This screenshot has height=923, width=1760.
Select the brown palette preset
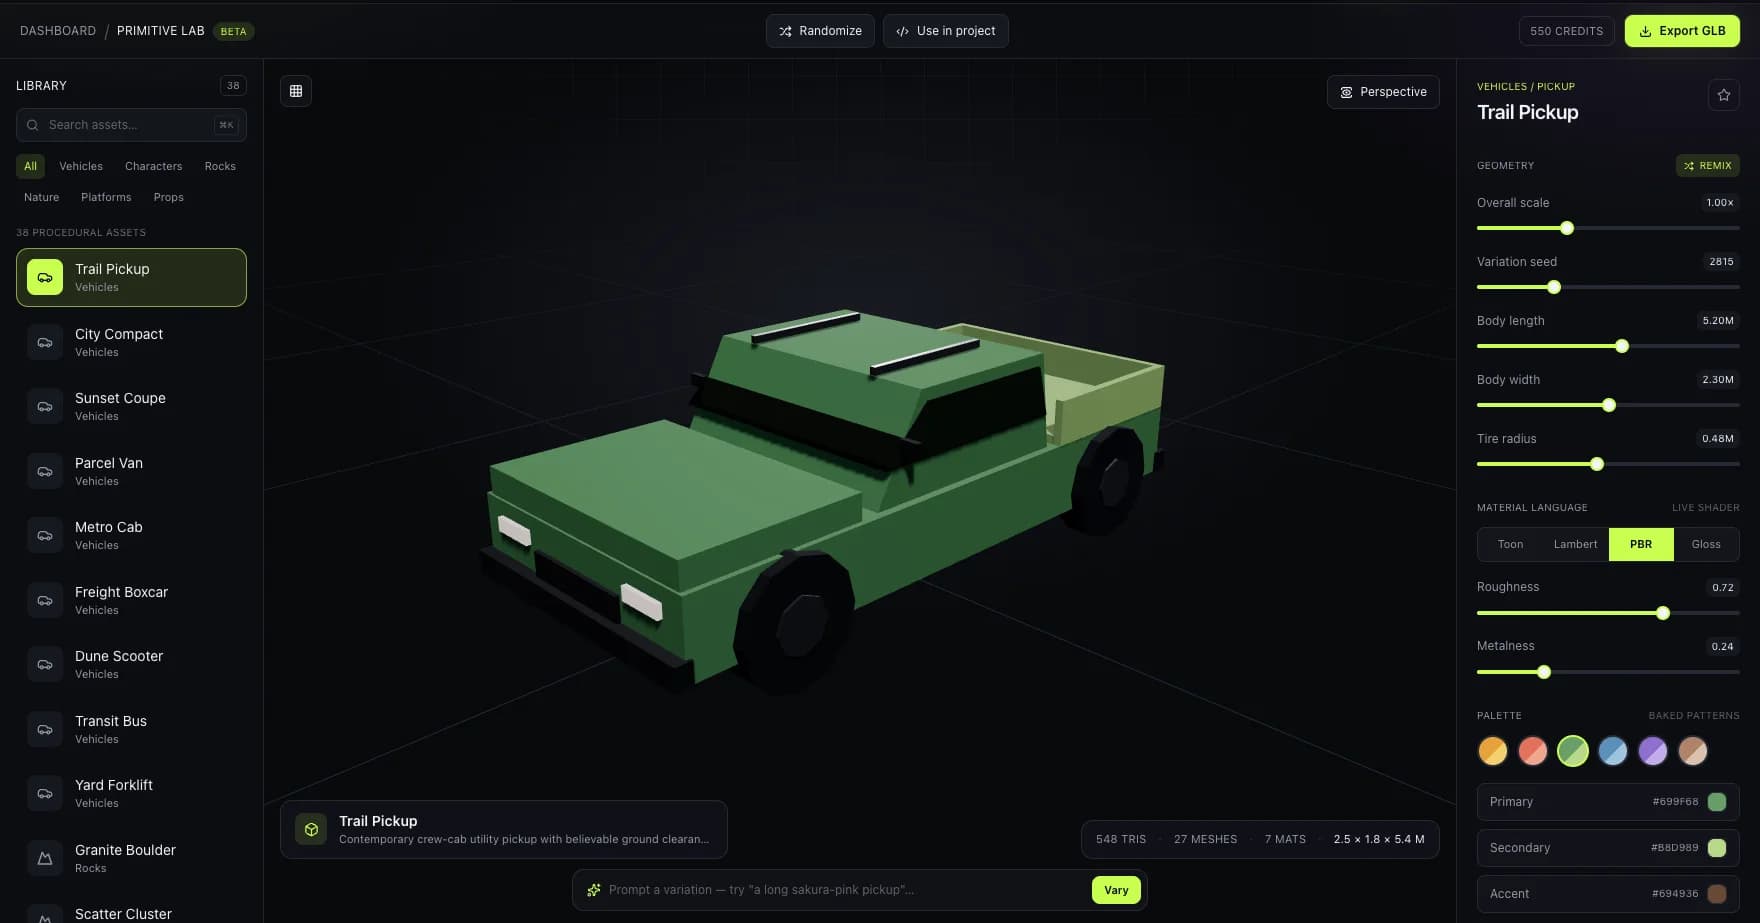point(1693,750)
